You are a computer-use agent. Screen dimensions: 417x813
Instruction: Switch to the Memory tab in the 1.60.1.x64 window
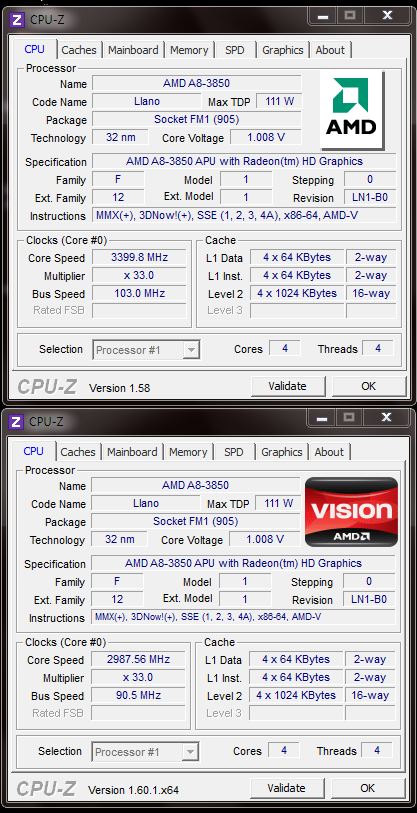pyautogui.click(x=188, y=452)
